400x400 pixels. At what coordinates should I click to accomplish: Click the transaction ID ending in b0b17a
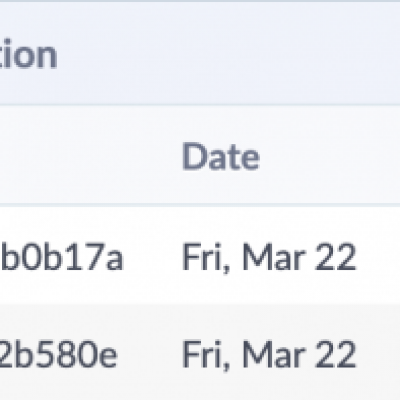pos(62,257)
